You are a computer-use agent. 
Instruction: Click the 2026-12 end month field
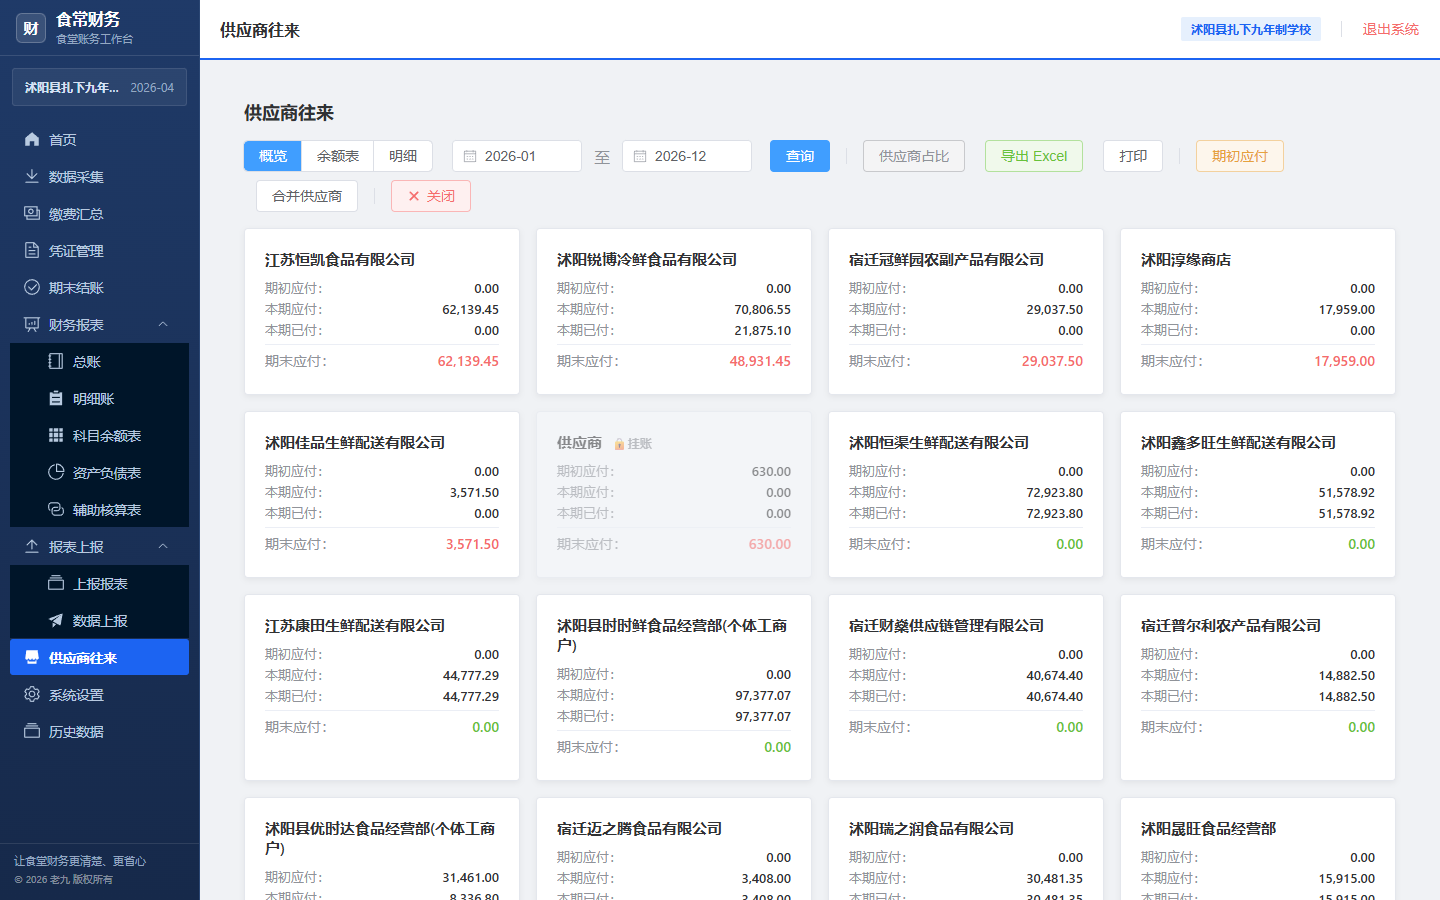point(687,156)
